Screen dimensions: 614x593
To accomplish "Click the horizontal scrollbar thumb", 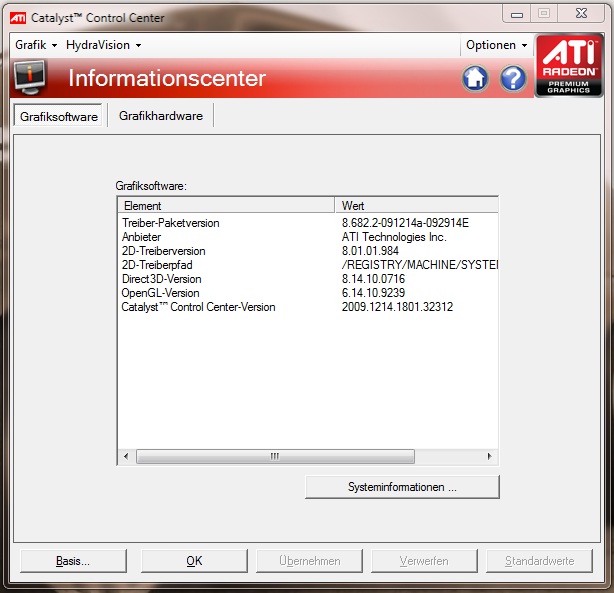I will click(x=275, y=456).
